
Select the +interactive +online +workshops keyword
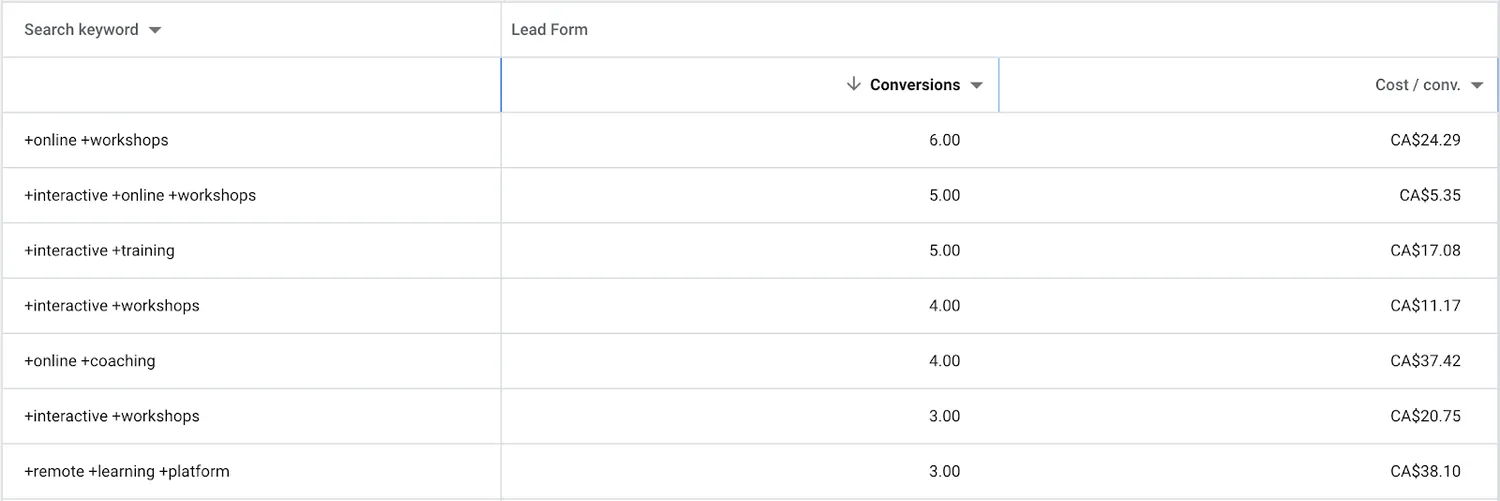[x=140, y=195]
